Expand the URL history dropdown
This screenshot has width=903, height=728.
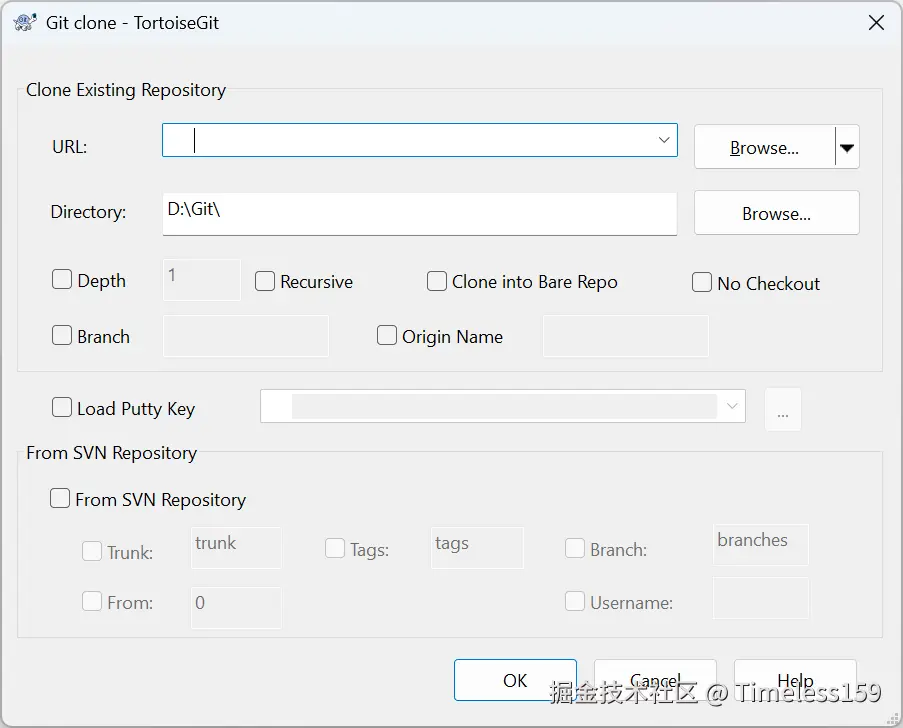point(664,140)
